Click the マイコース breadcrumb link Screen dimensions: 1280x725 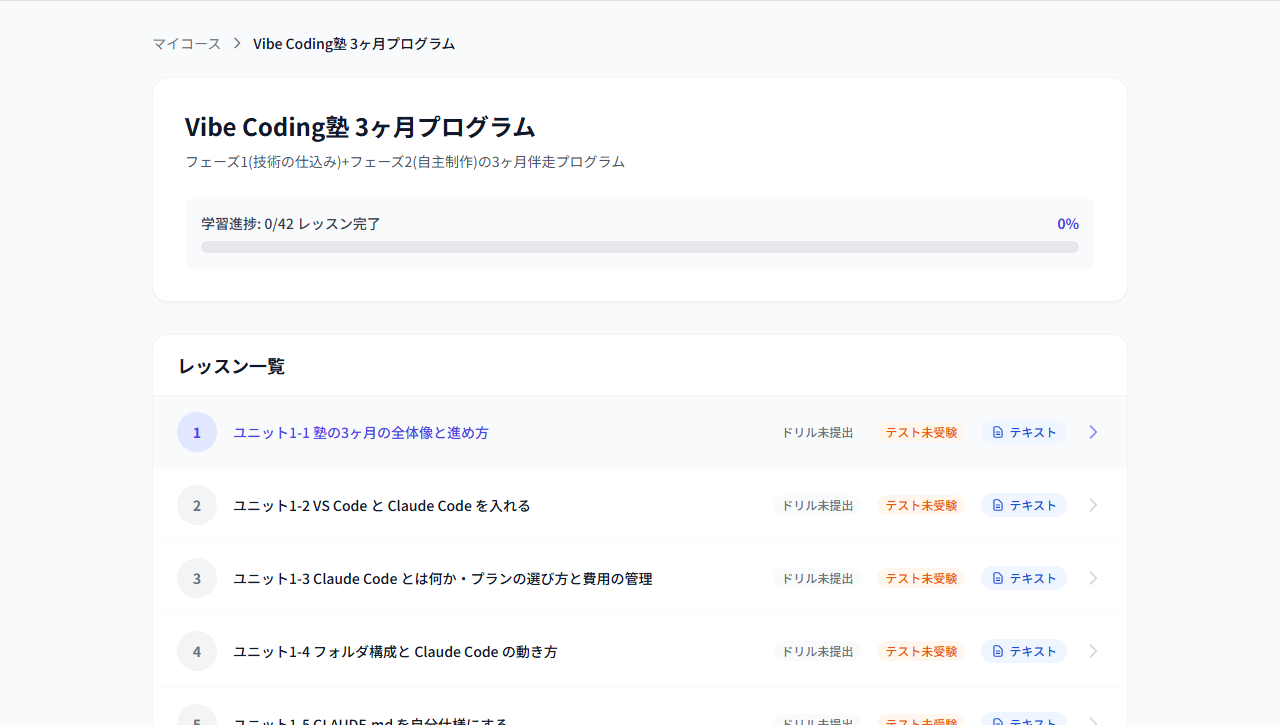187,44
